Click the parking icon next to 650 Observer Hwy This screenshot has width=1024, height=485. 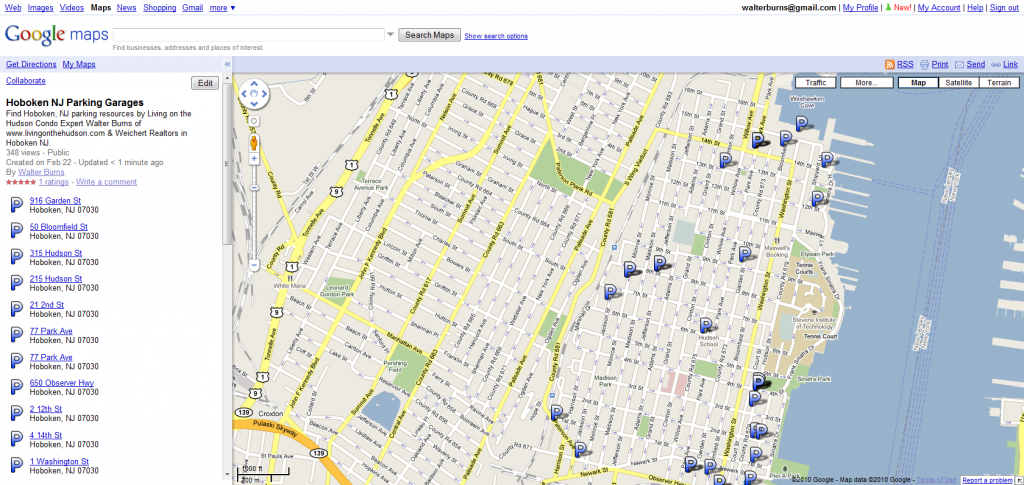[x=16, y=387]
